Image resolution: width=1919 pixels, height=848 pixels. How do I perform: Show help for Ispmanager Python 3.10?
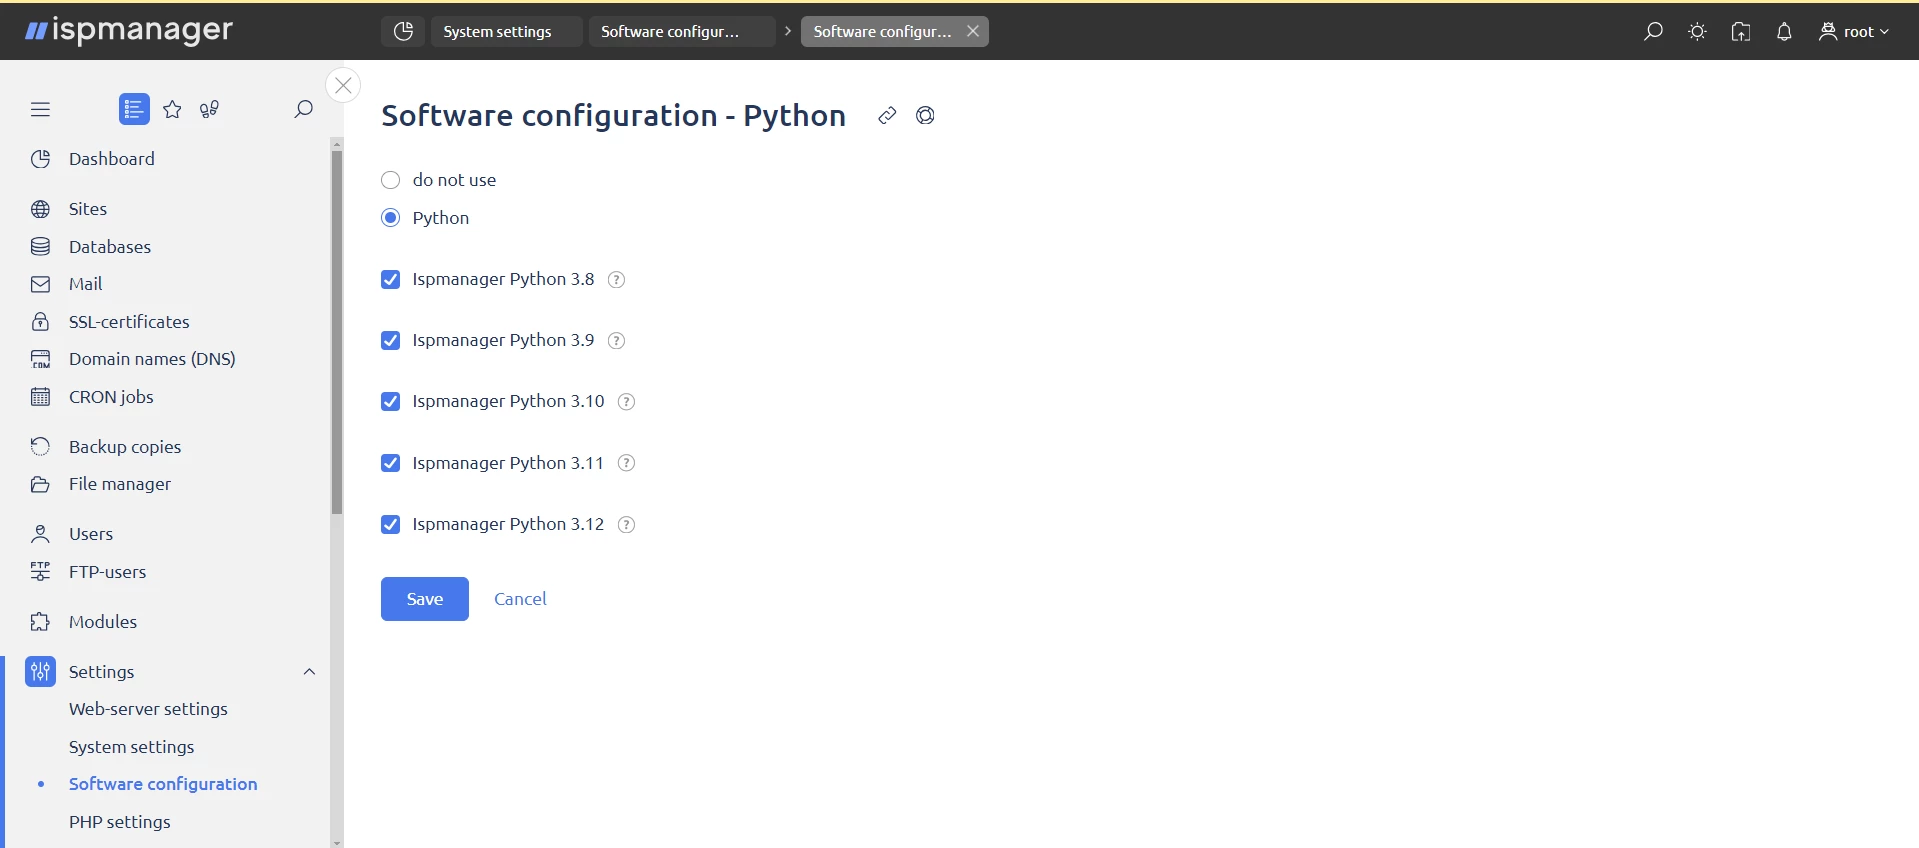click(x=627, y=402)
